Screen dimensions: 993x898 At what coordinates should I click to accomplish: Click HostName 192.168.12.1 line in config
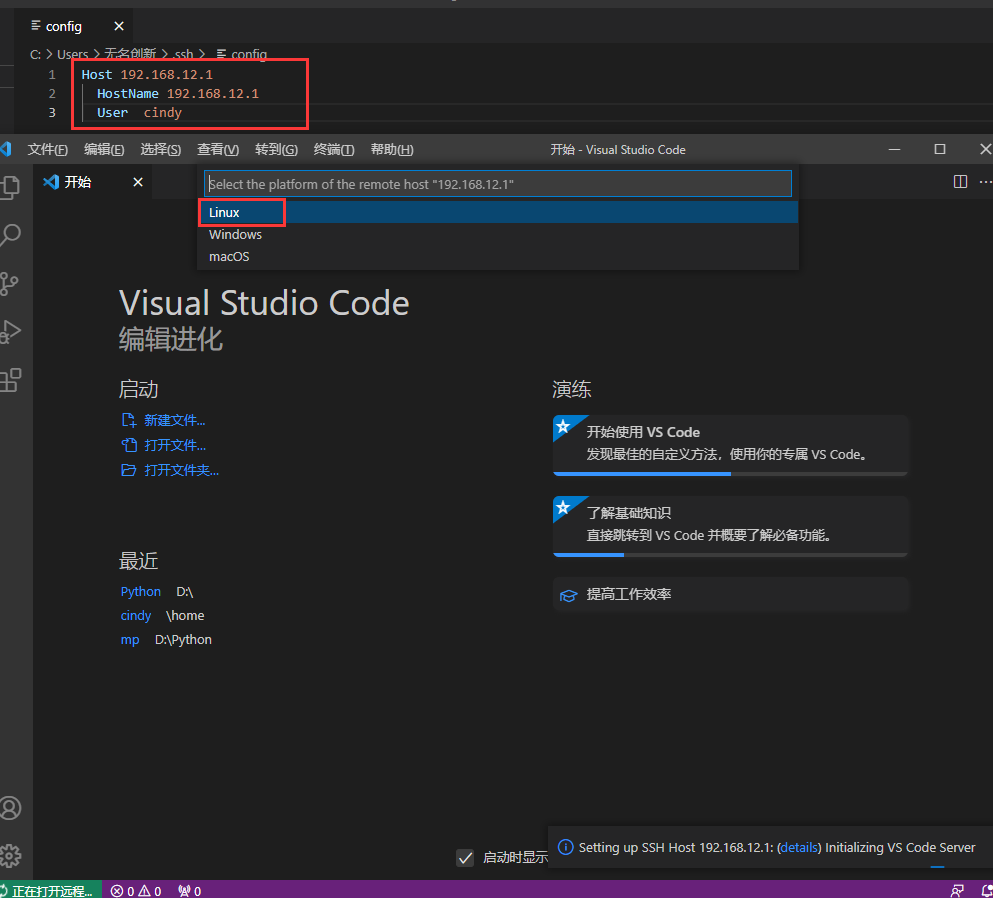pos(178,94)
